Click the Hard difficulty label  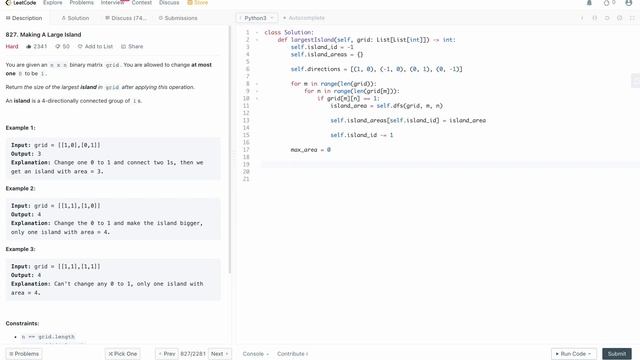pyautogui.click(x=12, y=47)
